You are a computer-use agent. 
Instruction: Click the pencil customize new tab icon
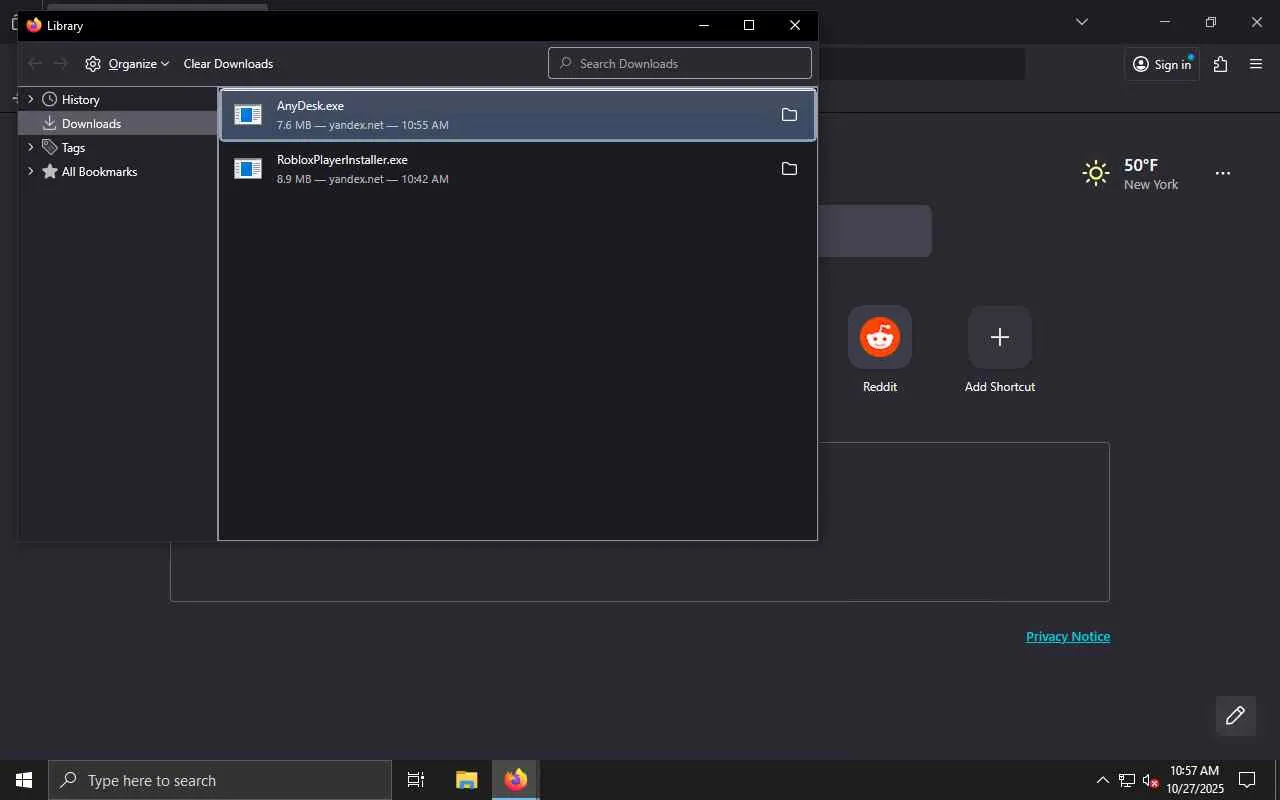(1236, 715)
